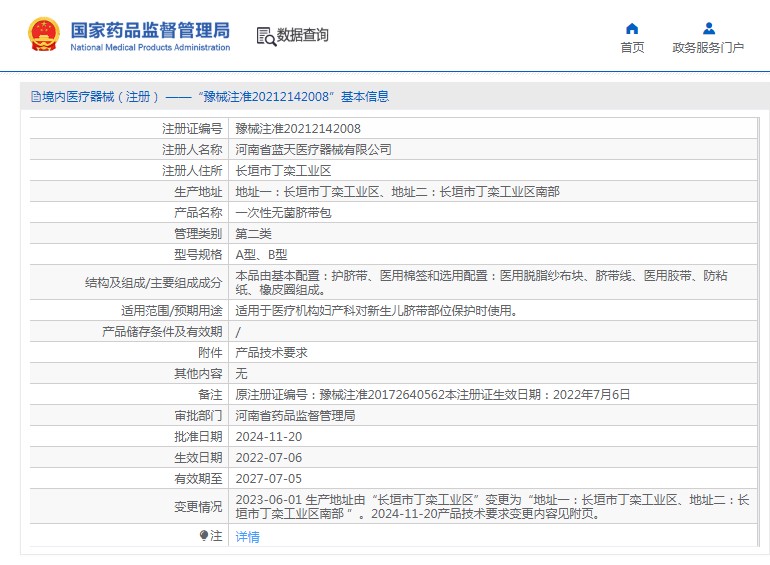Click remark text 原注册证编号

(433, 395)
